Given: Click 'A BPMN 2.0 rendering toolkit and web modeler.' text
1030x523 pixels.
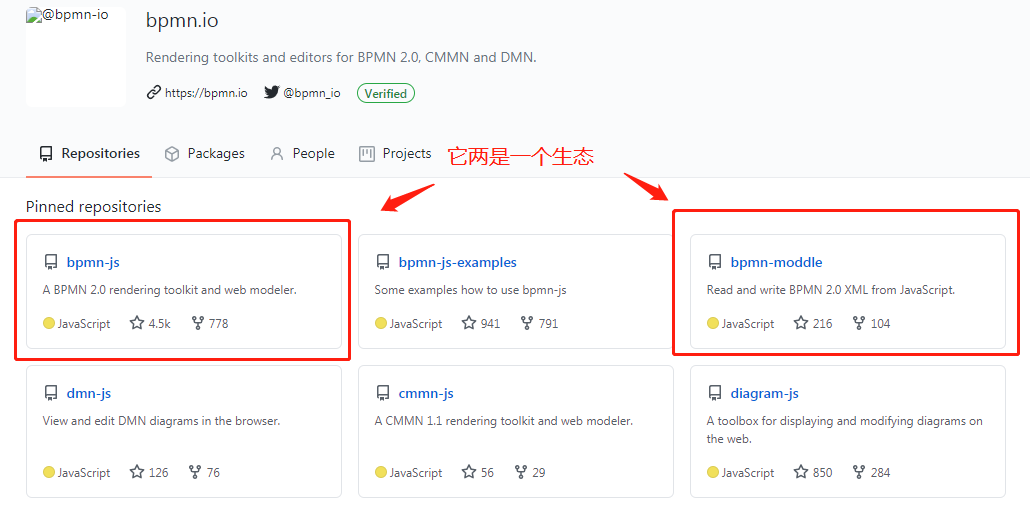Looking at the screenshot, I should pos(169,290).
